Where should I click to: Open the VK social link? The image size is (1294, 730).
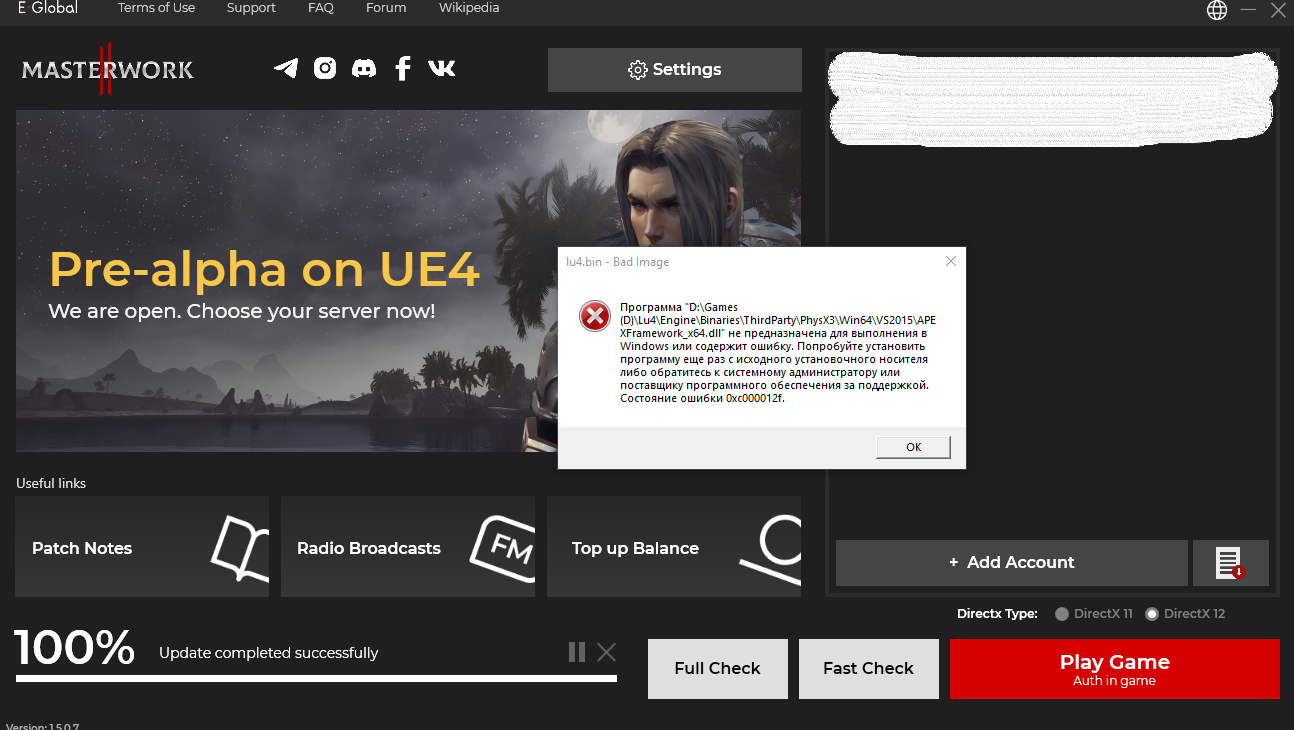click(441, 68)
